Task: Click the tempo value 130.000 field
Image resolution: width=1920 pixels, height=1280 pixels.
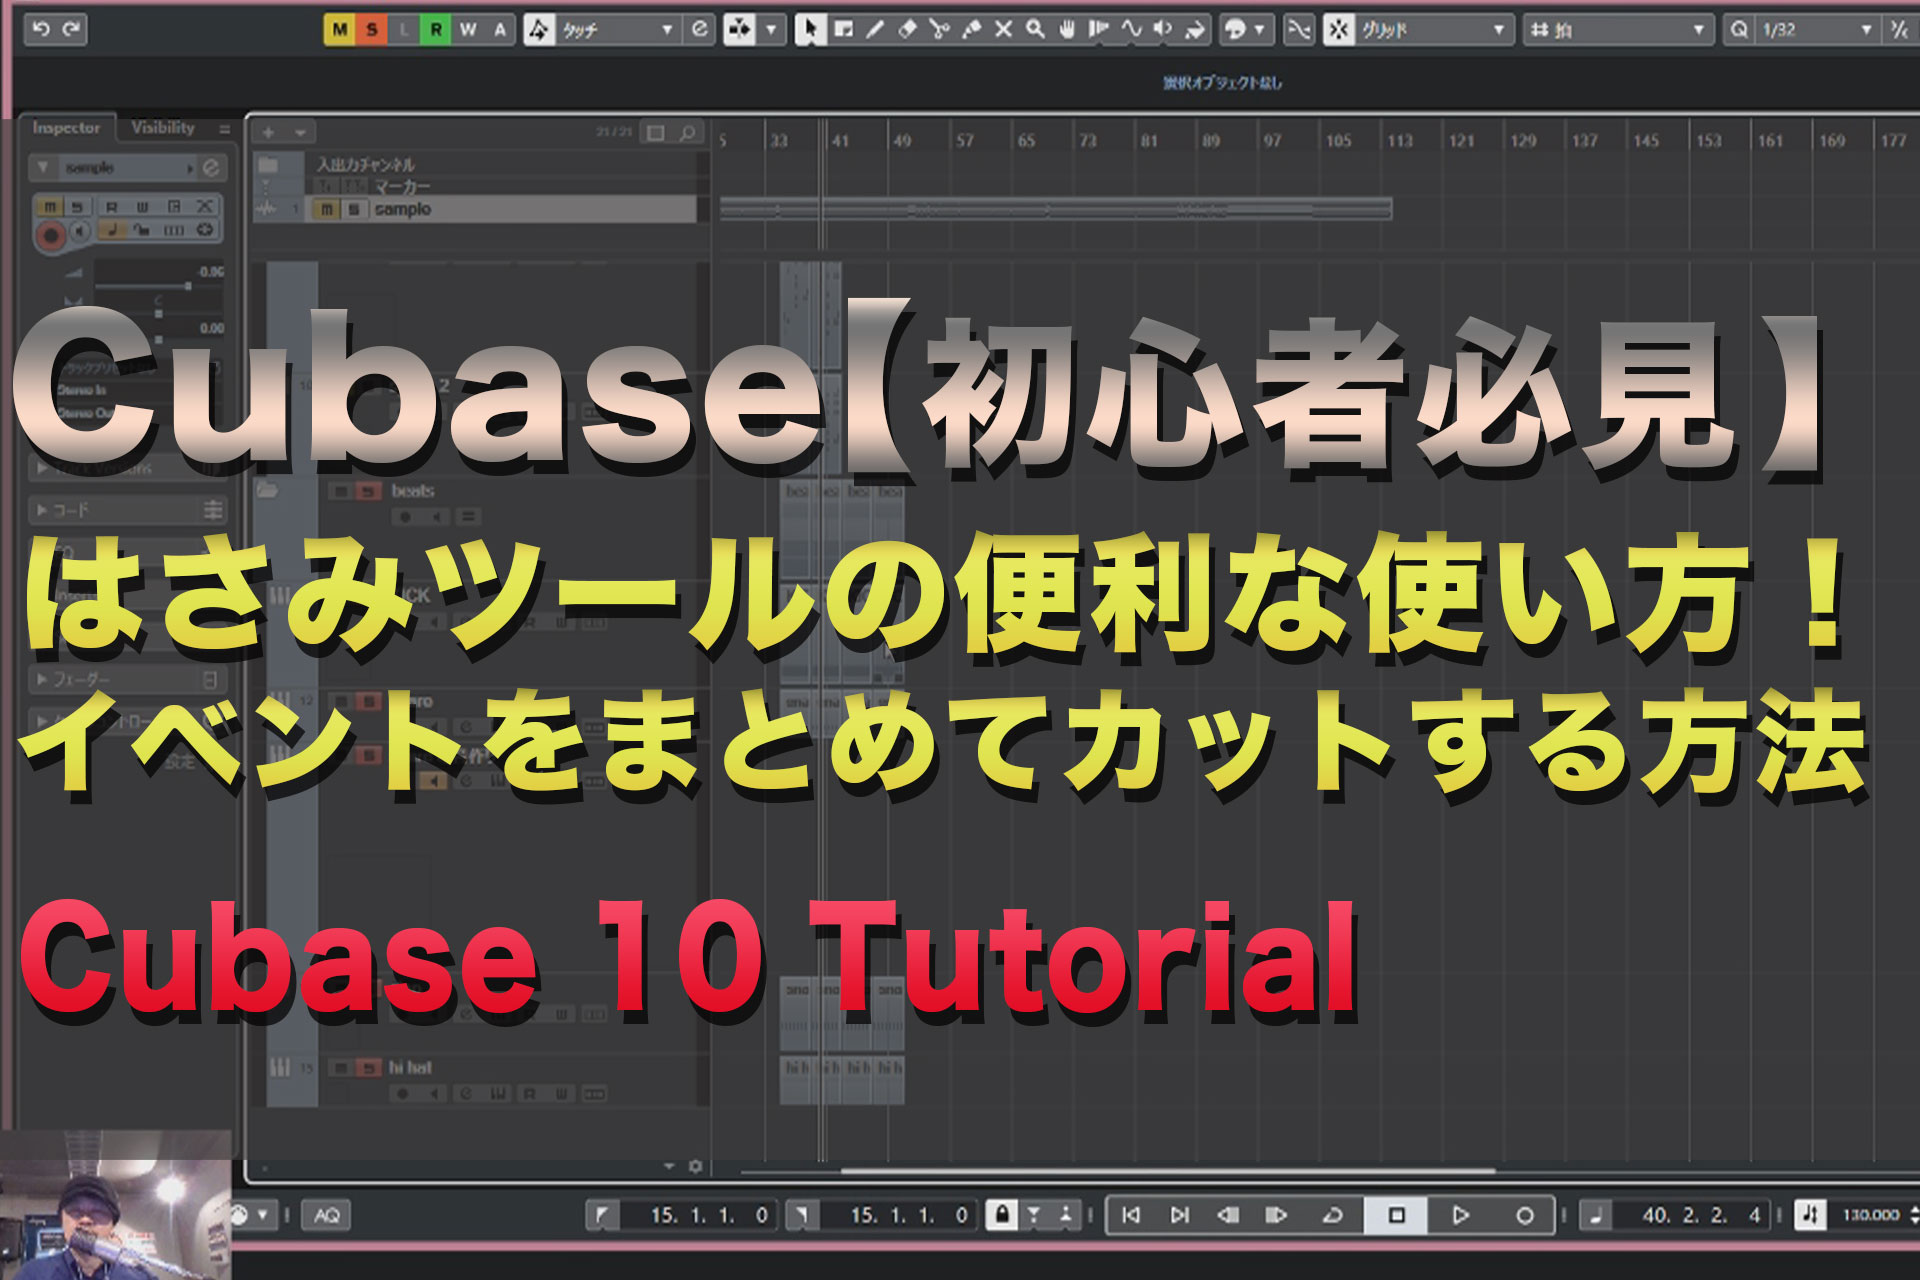Action: coord(1870,1215)
